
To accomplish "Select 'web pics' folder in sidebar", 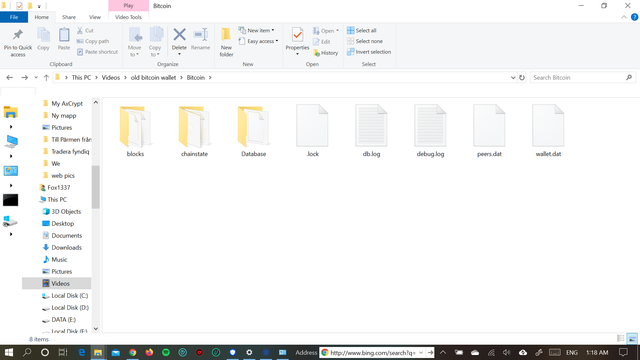I will pos(63,176).
